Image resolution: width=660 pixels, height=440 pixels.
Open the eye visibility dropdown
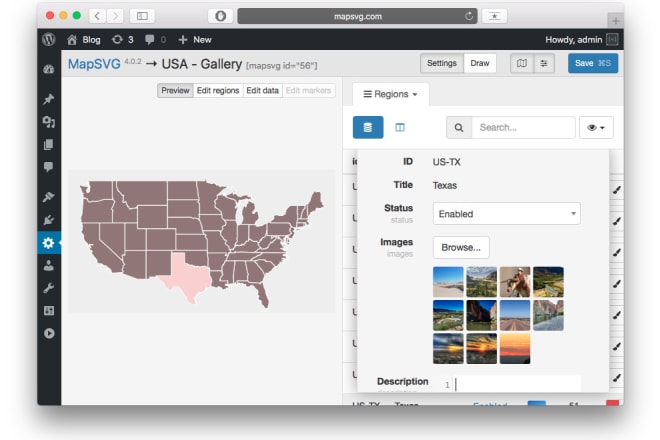pos(596,127)
